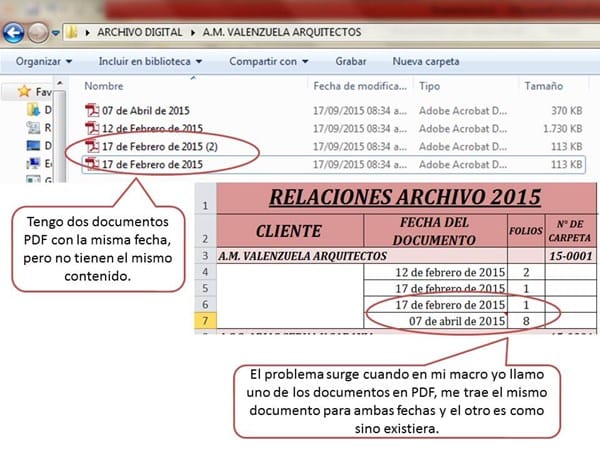Image resolution: width=600 pixels, height=450 pixels.
Task: Click PDF icon of 12 de Febrero de 2015
Action: (x=92, y=128)
